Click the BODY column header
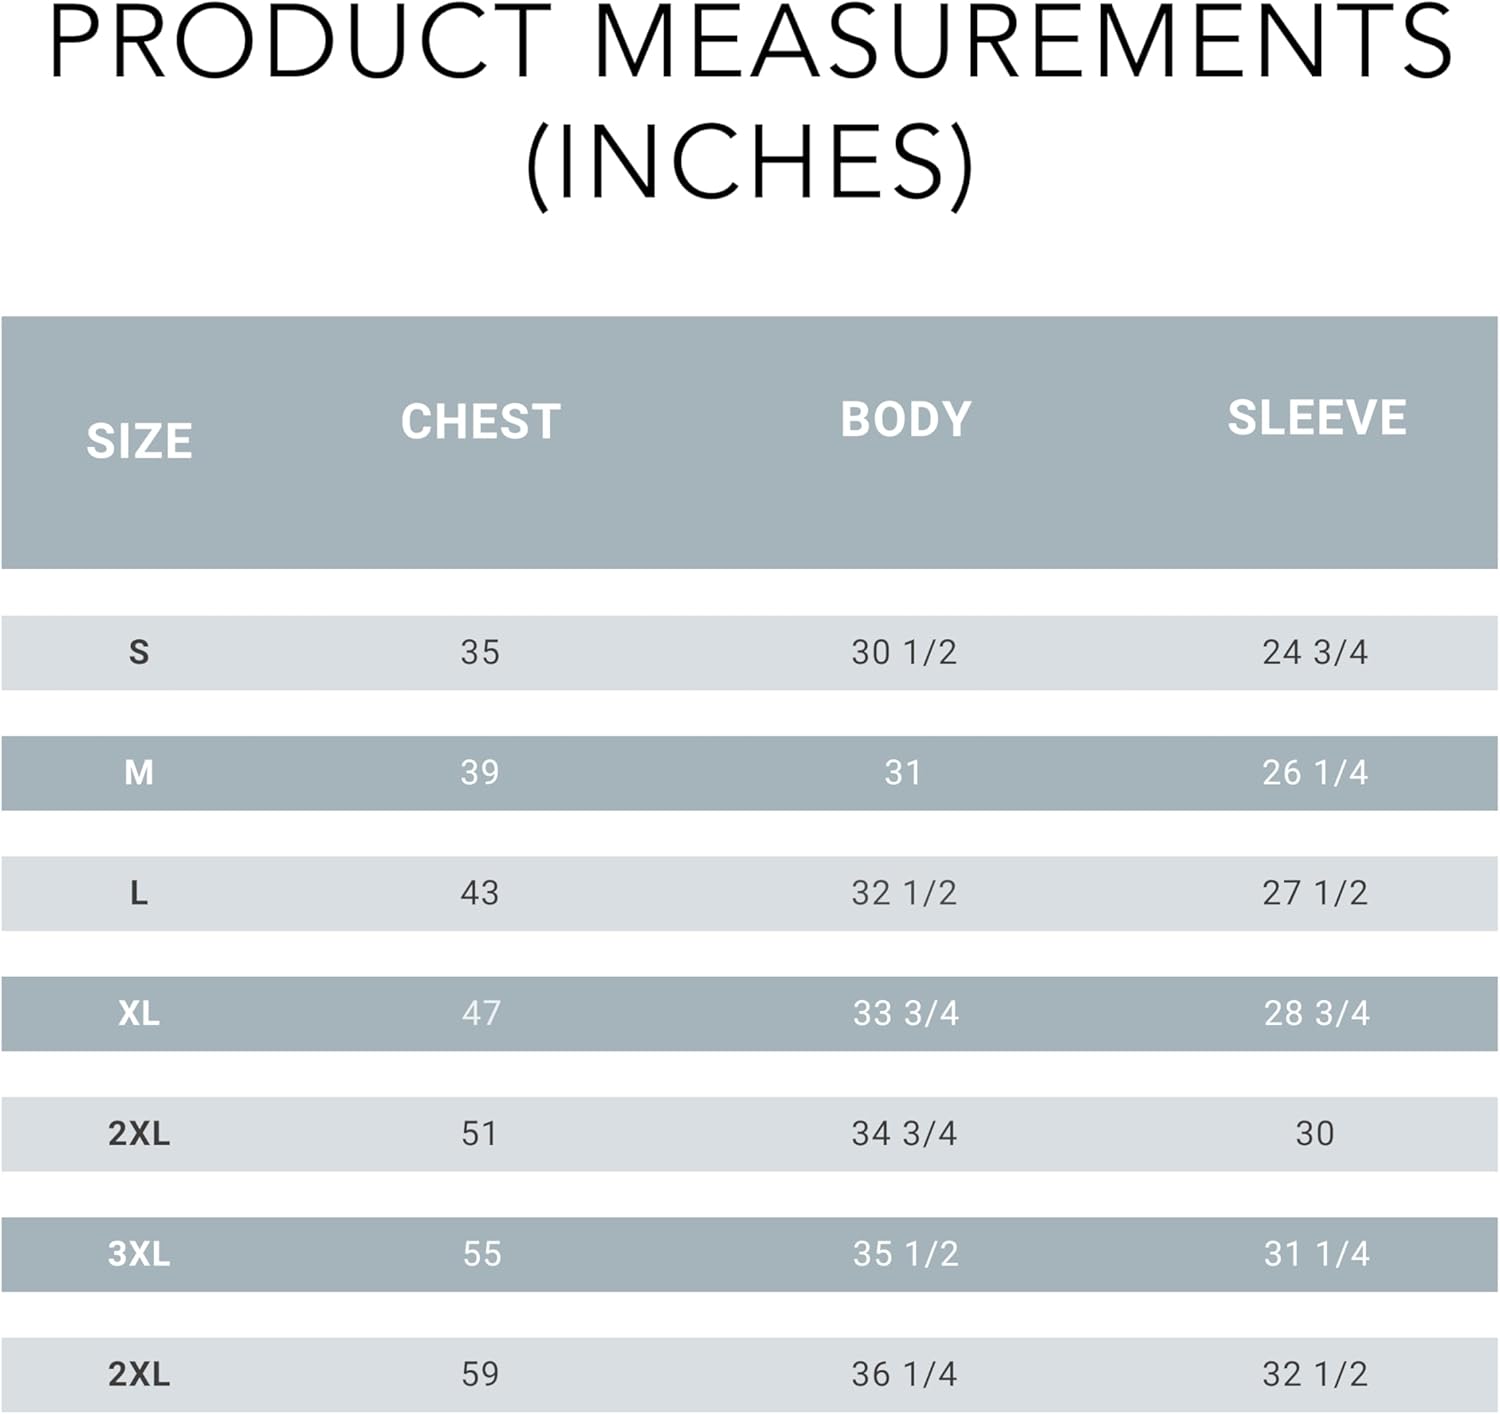1500x1414 pixels. pos(905,419)
